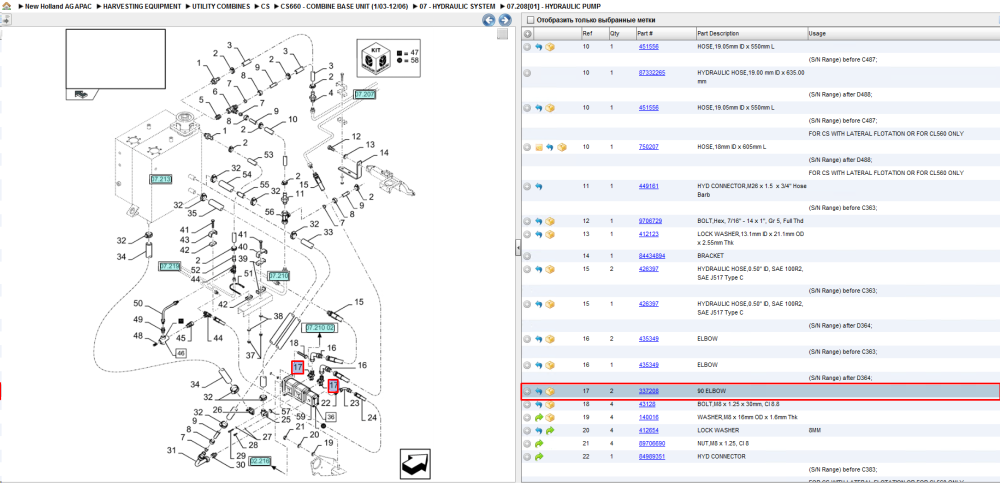Click the blue arrow icon for part 412054
1000x483 pixels.
click(539, 431)
